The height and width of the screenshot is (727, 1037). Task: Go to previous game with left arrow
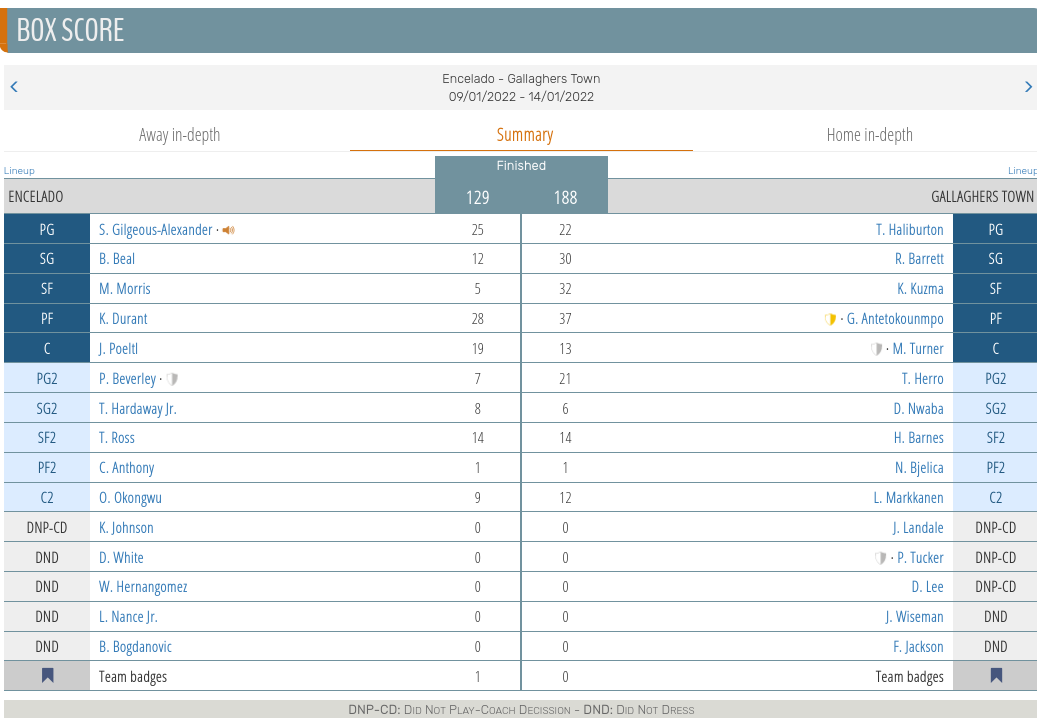(x=14, y=87)
